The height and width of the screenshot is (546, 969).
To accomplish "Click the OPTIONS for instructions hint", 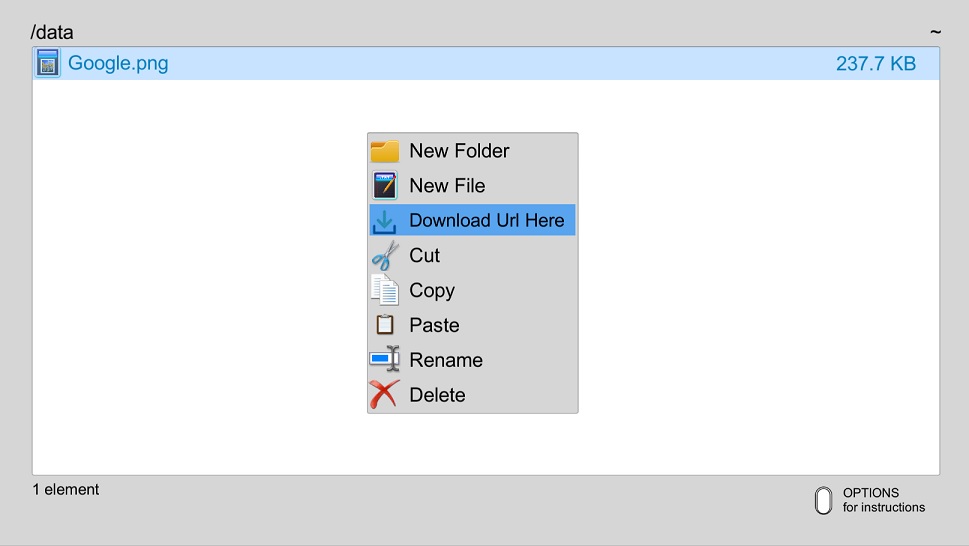I will 870,500.
